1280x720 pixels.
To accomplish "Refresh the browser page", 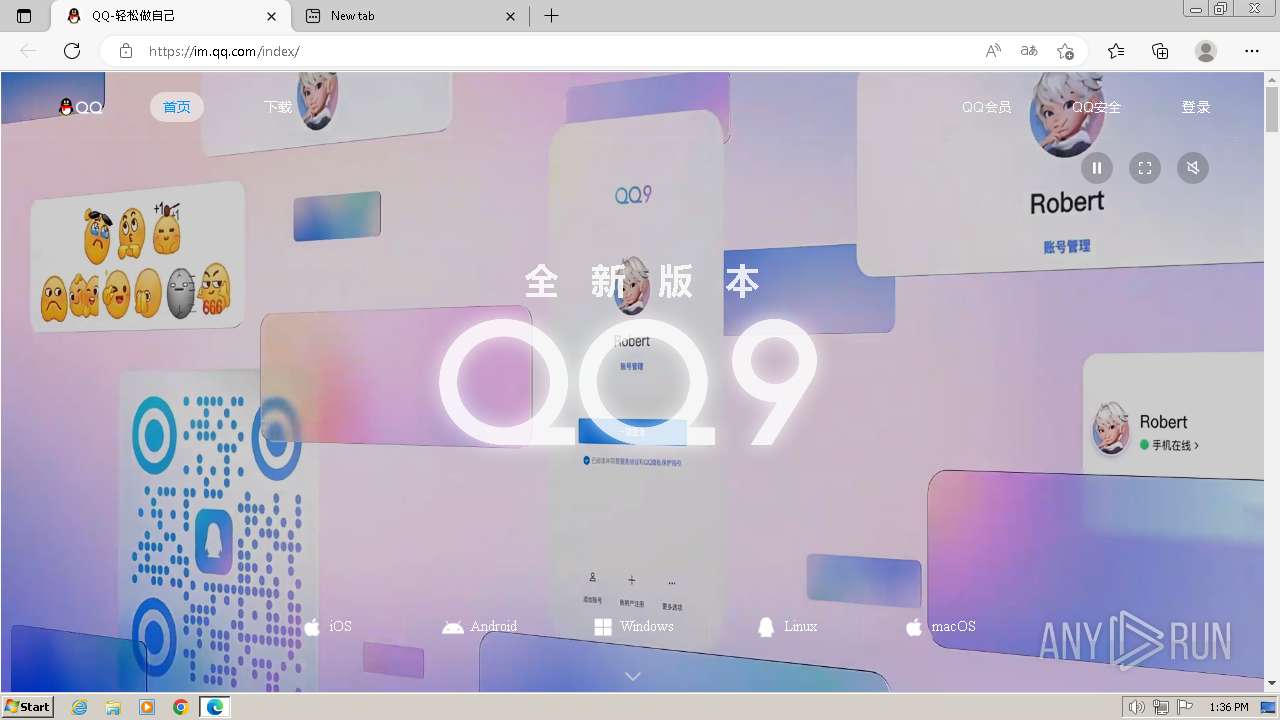I will point(72,51).
